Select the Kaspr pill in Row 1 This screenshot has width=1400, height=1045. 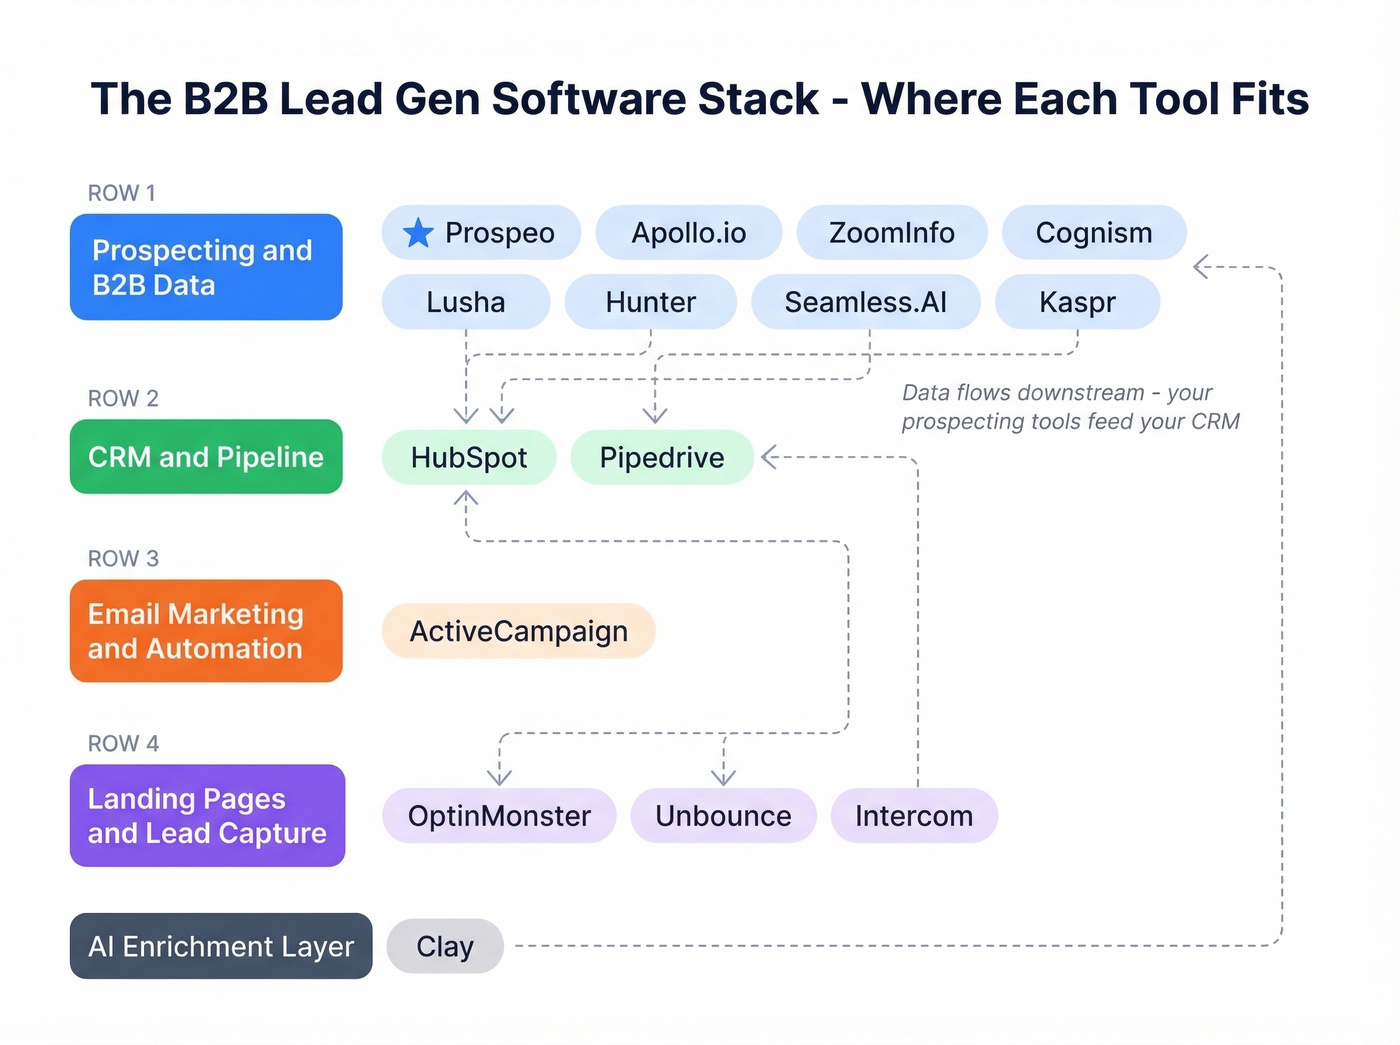[1078, 301]
